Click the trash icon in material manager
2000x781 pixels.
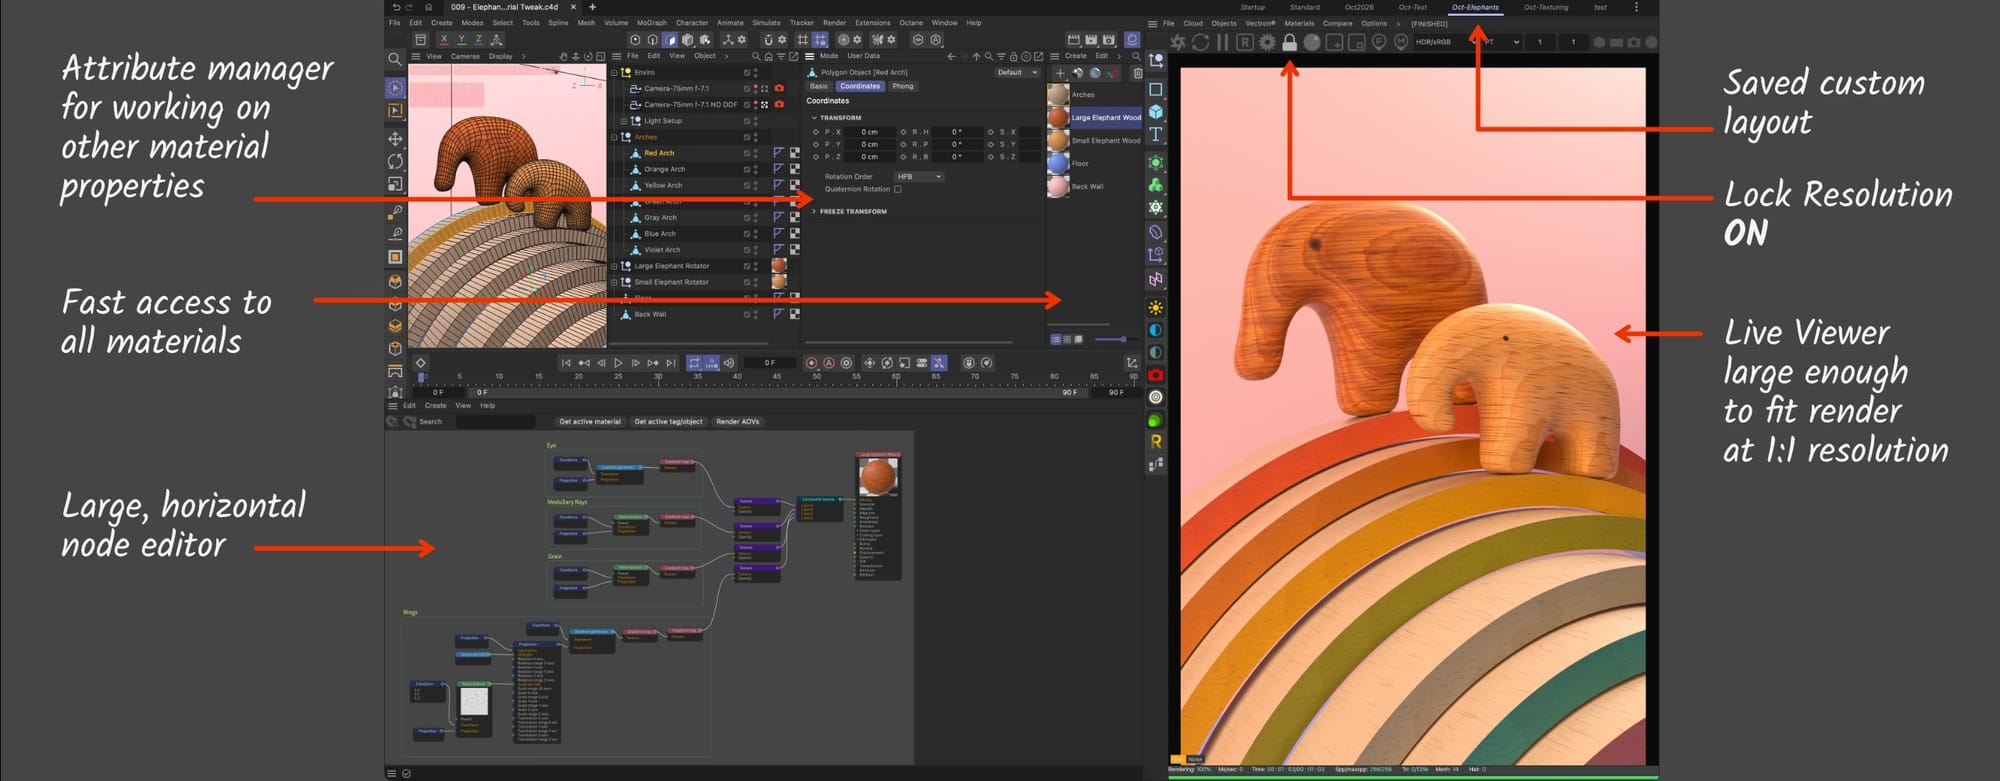click(x=1137, y=73)
